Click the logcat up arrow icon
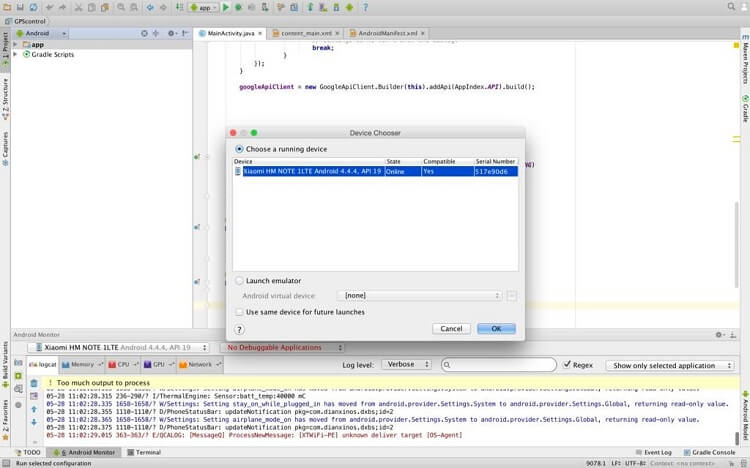 click(34, 410)
